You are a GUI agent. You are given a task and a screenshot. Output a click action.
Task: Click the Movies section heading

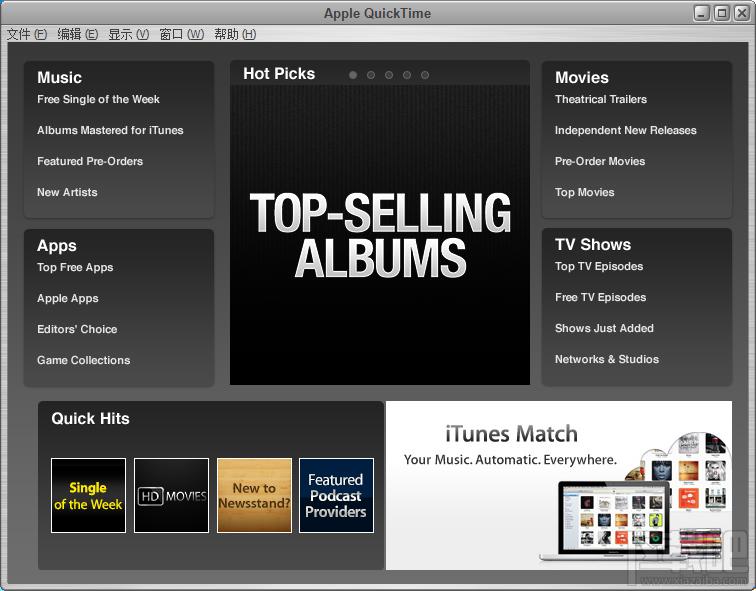pyautogui.click(x=581, y=78)
